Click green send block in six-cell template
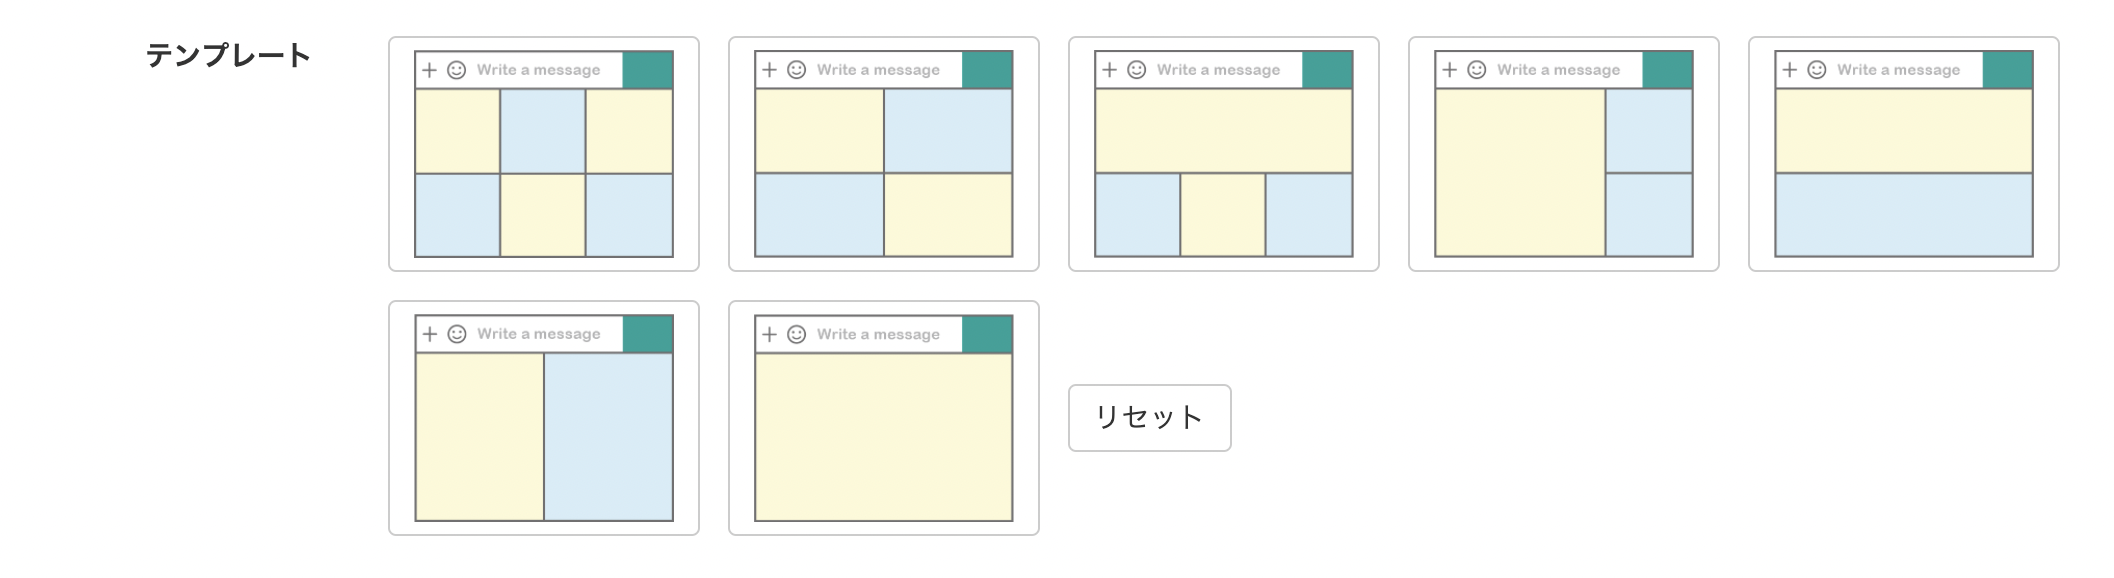Screen dimensions: 2114x578 [x=648, y=70]
